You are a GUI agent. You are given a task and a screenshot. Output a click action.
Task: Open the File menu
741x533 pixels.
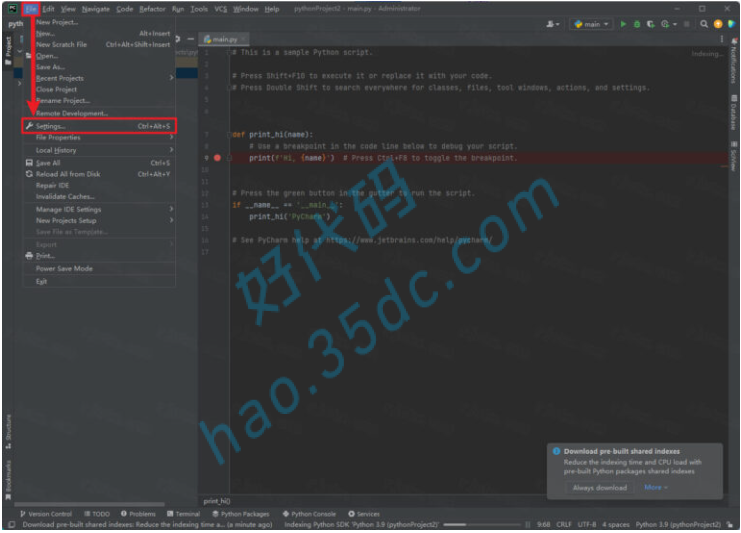tap(31, 9)
